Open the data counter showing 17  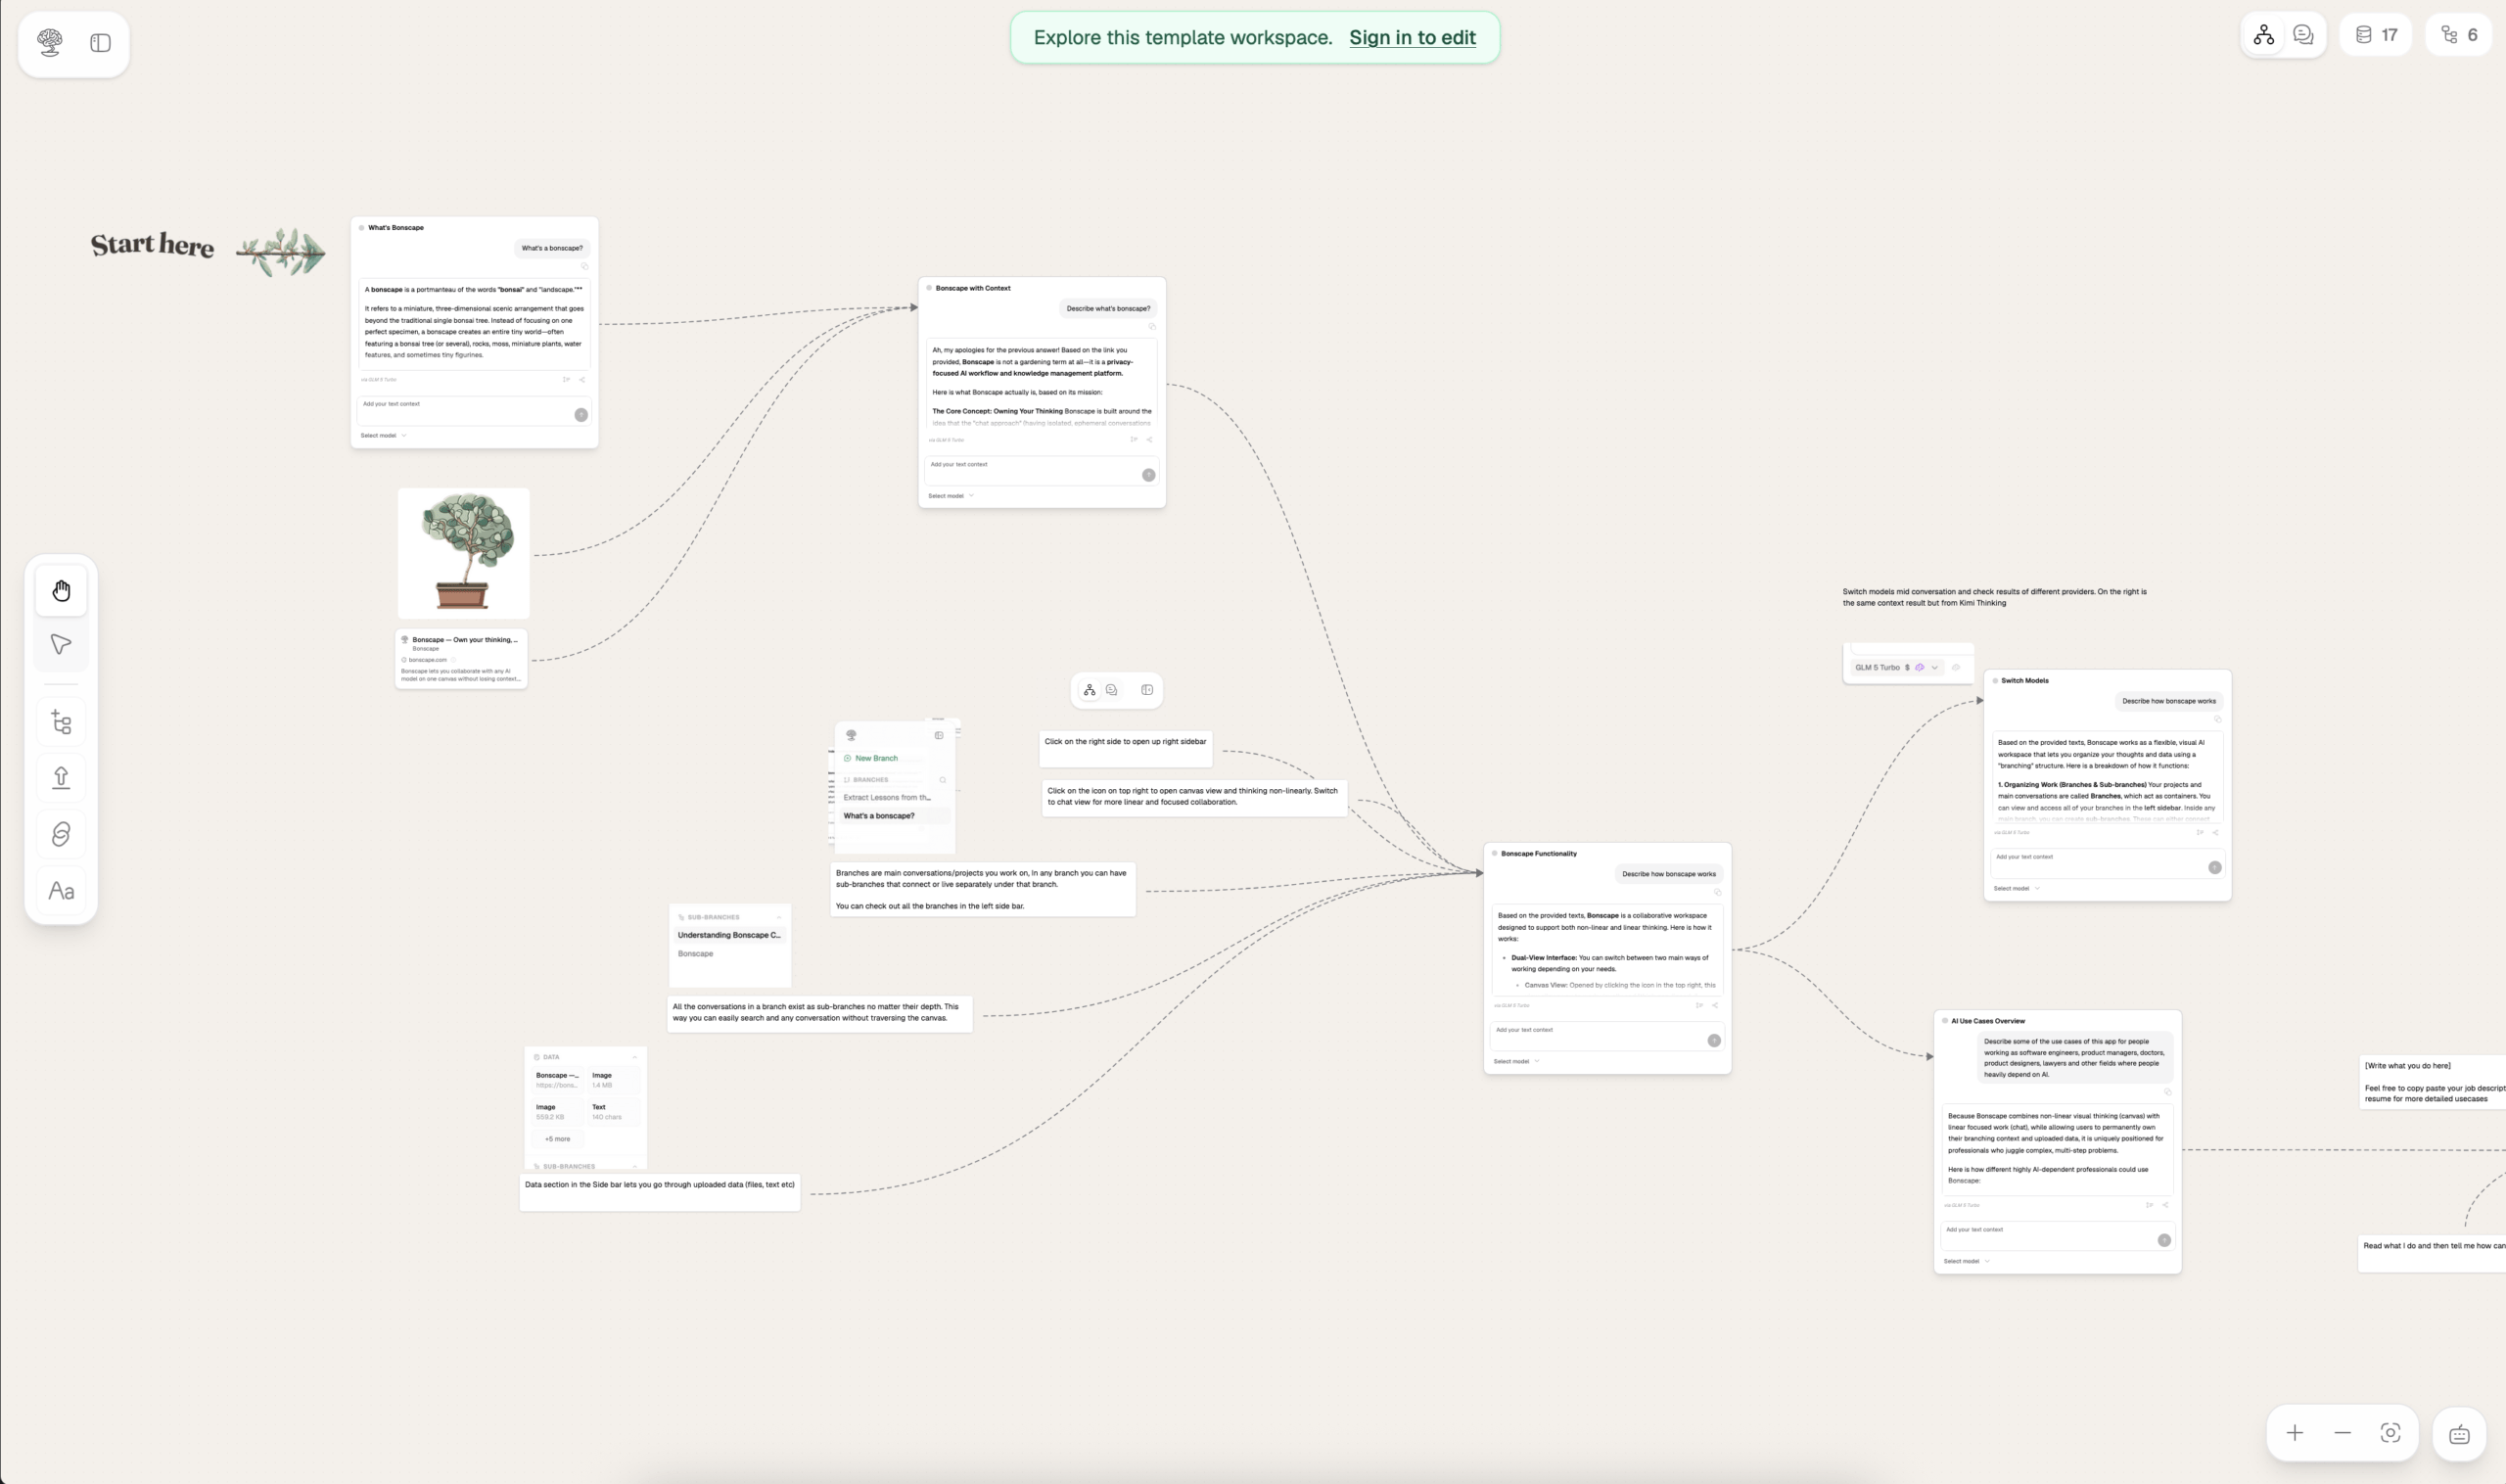2375,35
